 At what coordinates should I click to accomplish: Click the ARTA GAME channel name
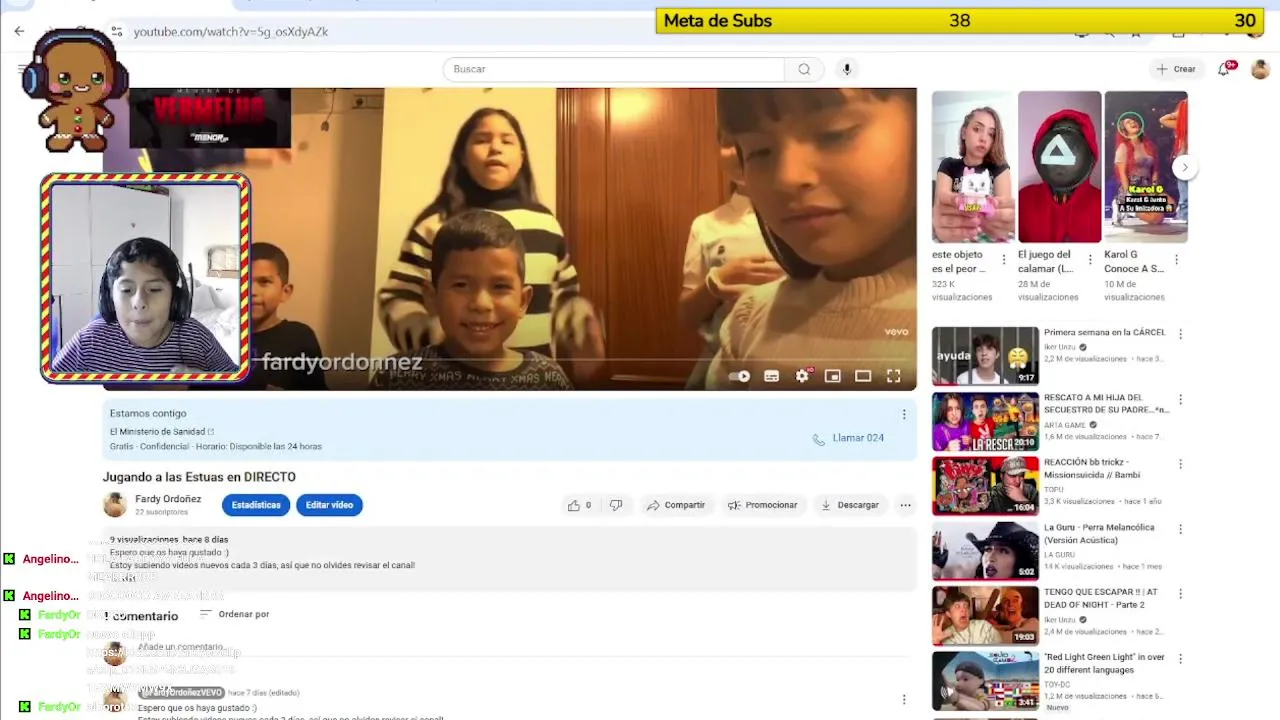click(x=1065, y=425)
